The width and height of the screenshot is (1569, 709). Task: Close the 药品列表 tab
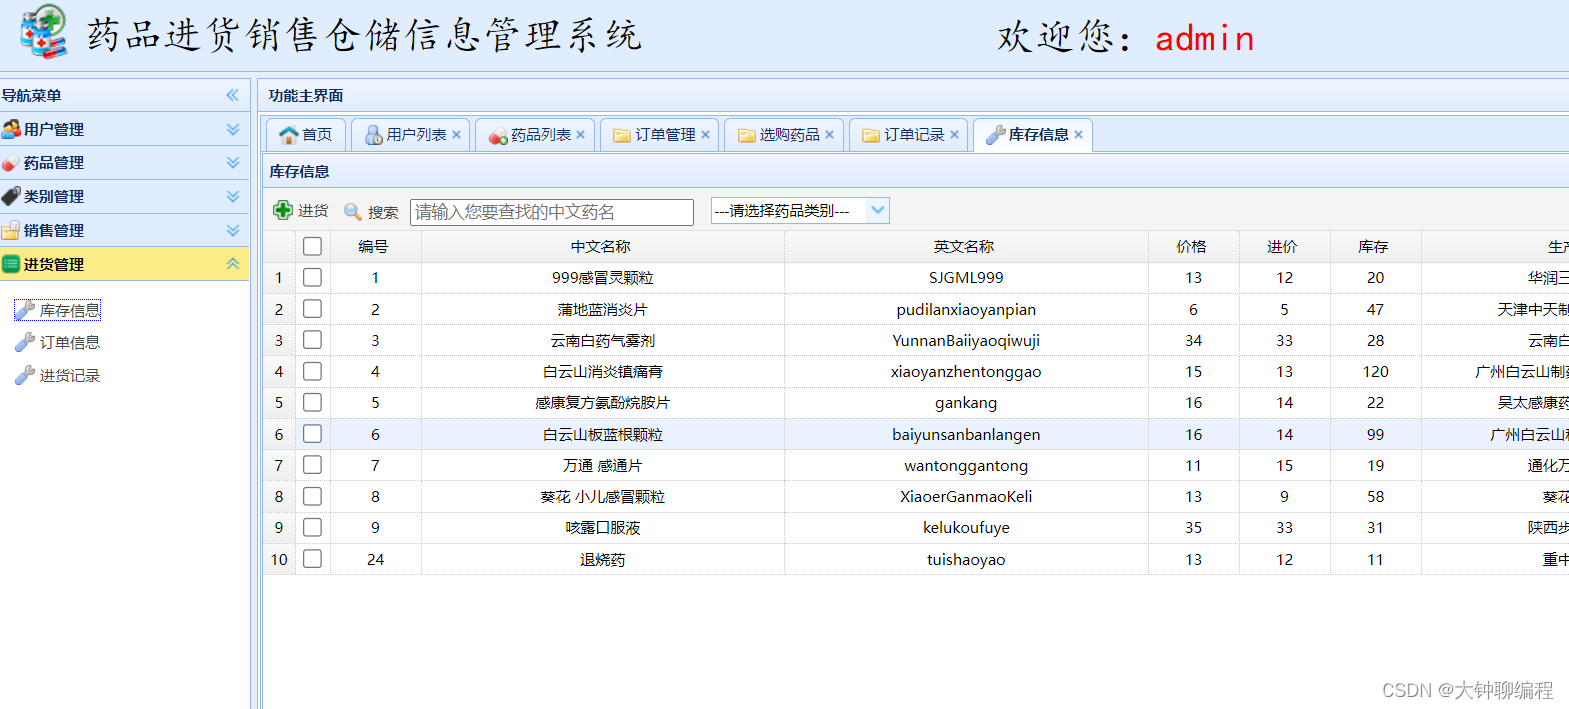click(x=580, y=134)
